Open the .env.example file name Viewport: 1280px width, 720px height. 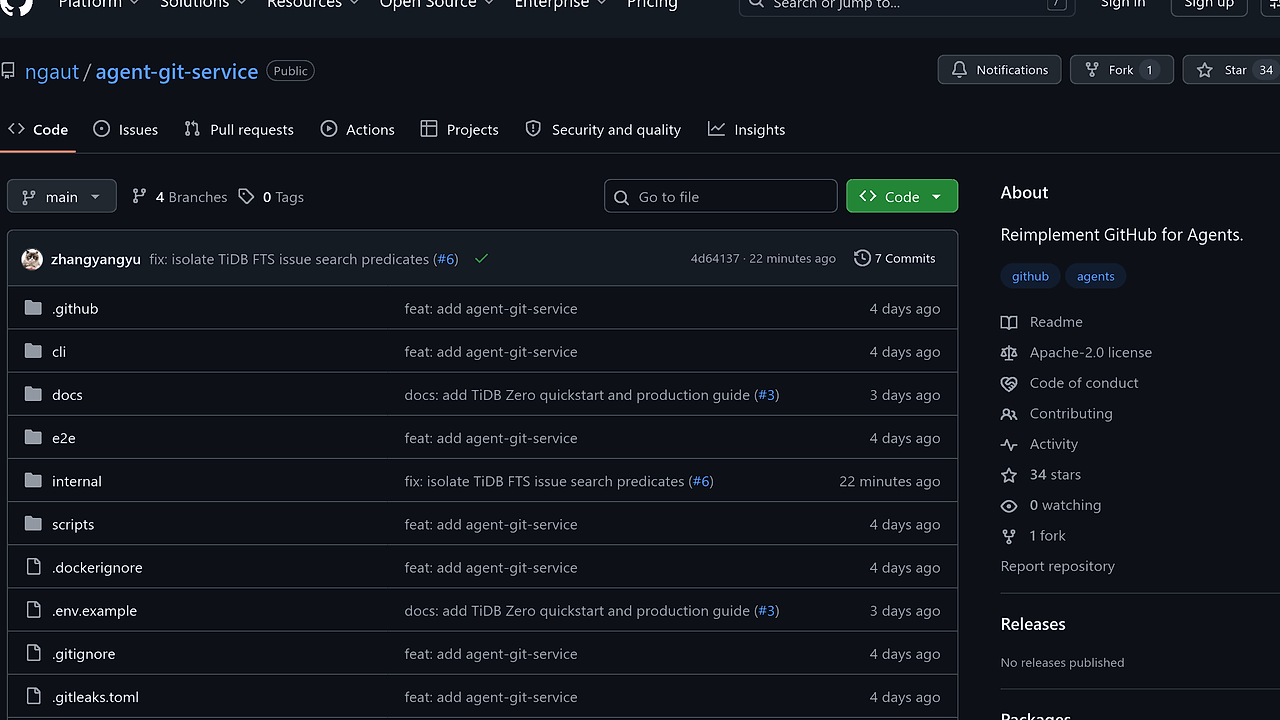pyautogui.click(x=95, y=610)
